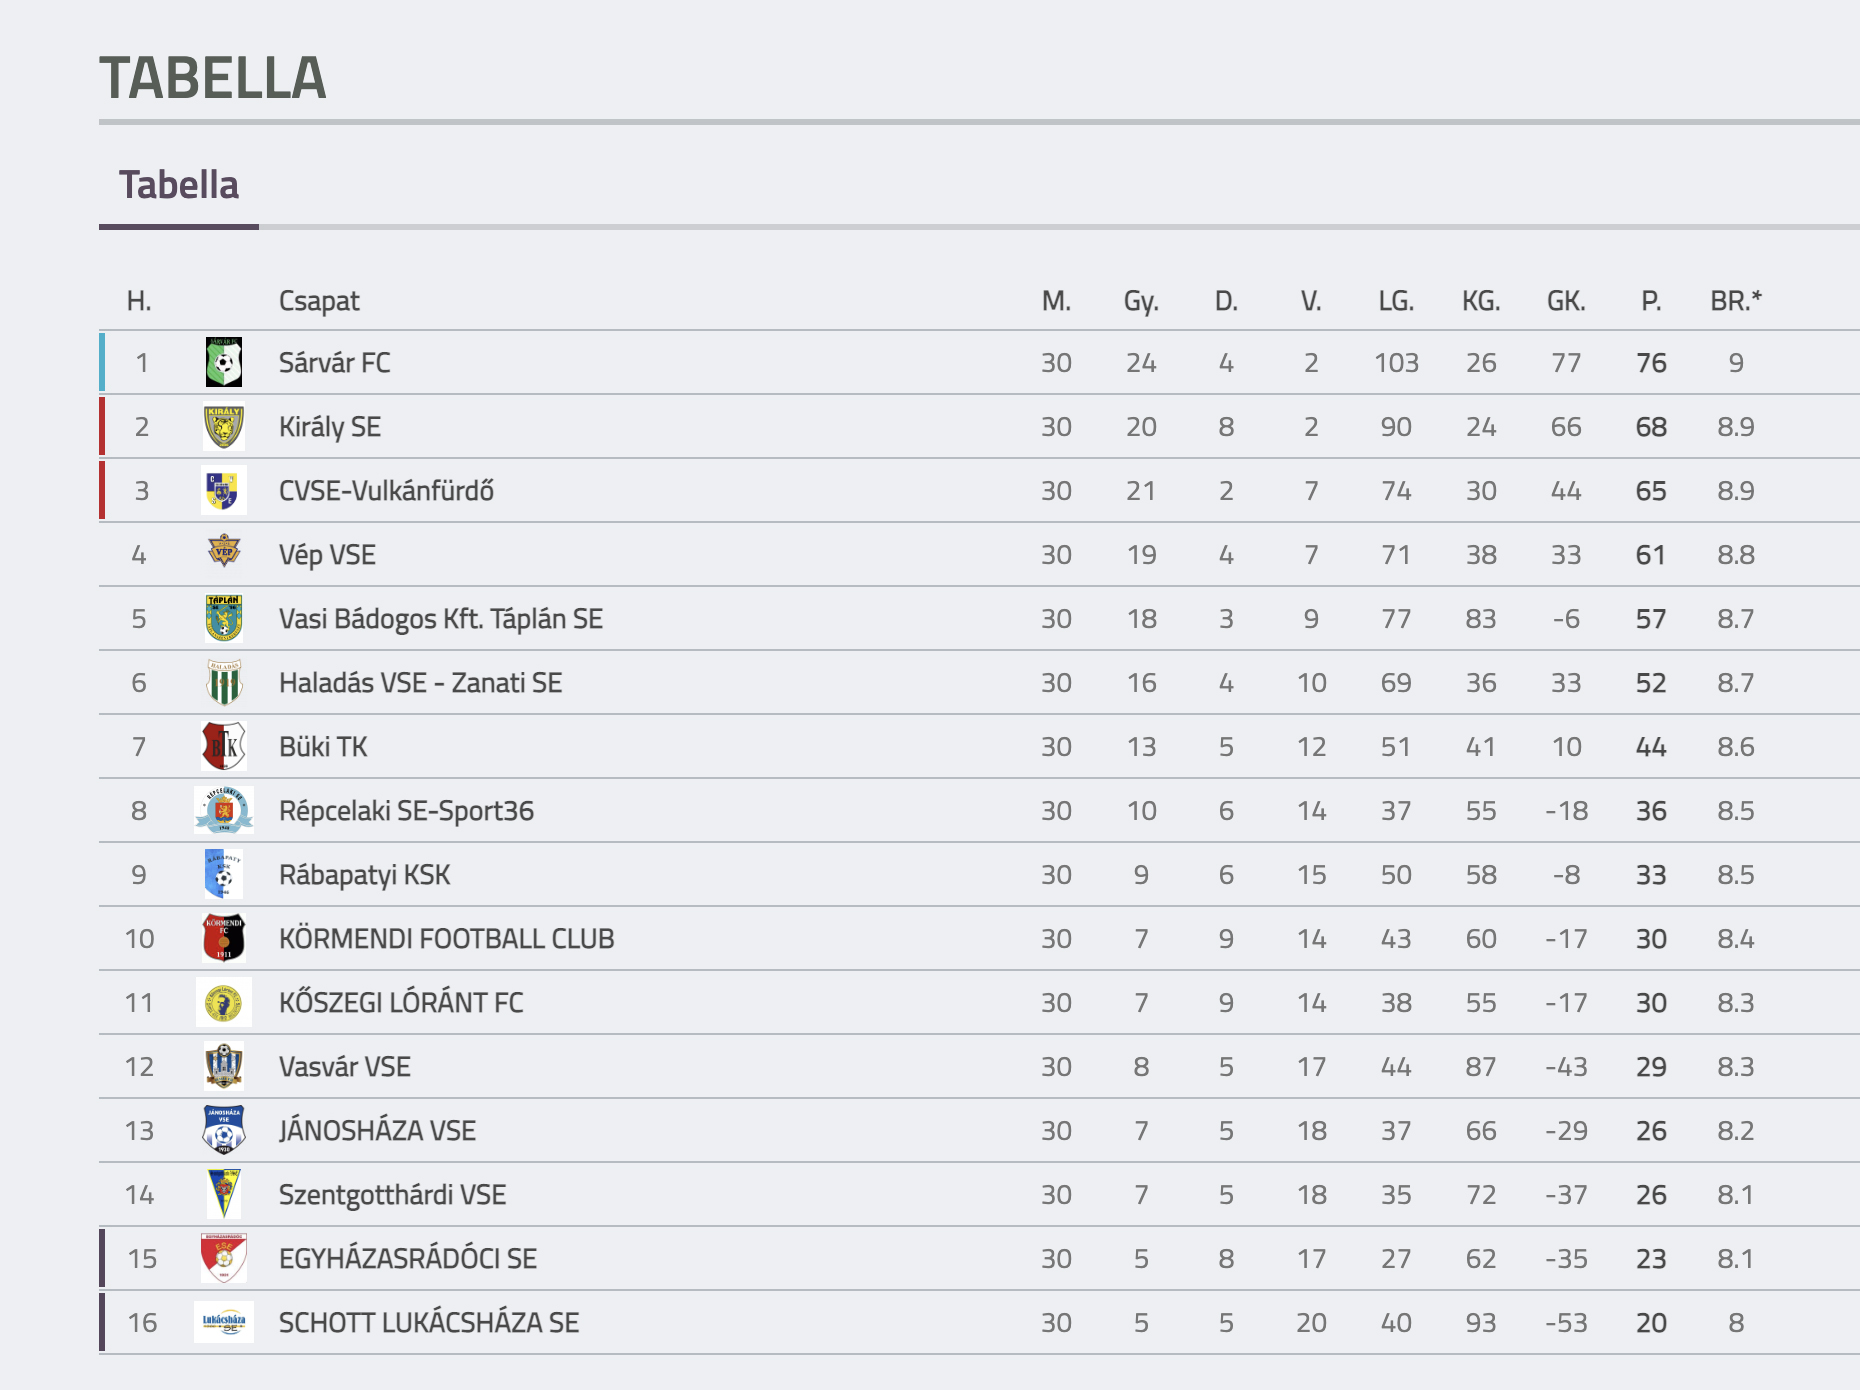Viewport: 1860px width, 1390px height.
Task: Open the KÖRMENDI FOOTBALL CLUB crest
Action: (224, 938)
